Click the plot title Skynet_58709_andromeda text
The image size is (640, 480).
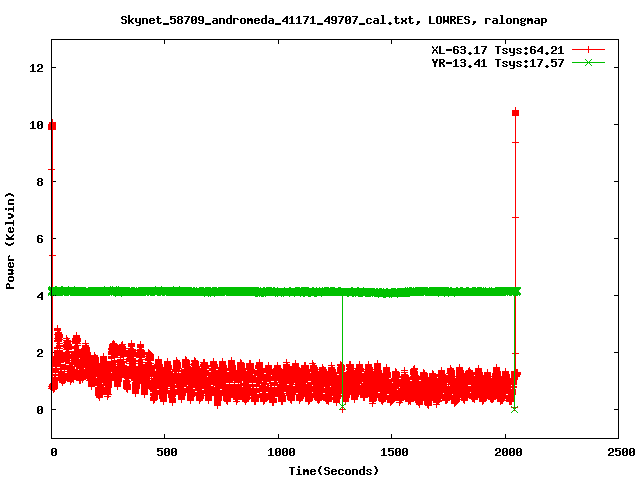pos(333,20)
